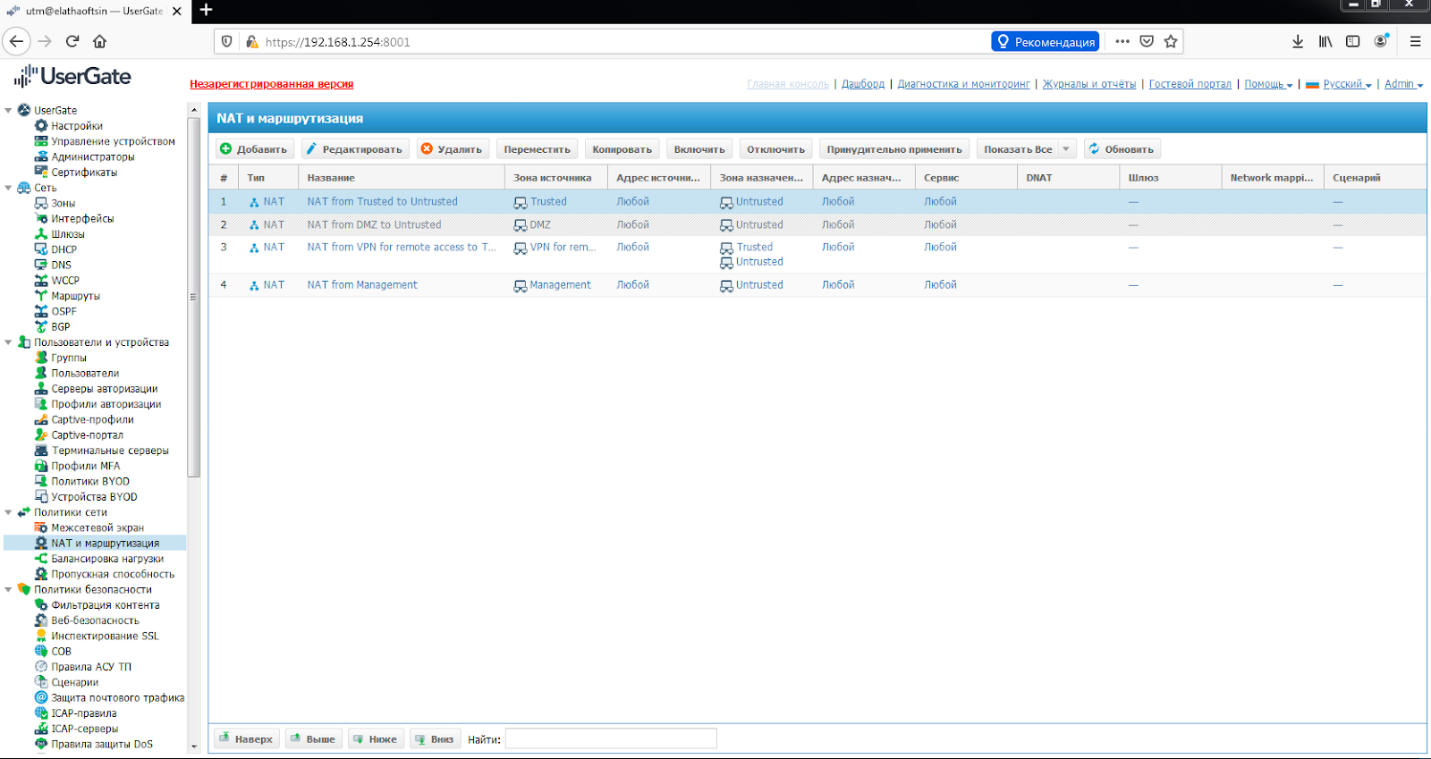The width and height of the screenshot is (1431, 759).
Task: Collapse the Сеть tree section
Action: [9, 188]
